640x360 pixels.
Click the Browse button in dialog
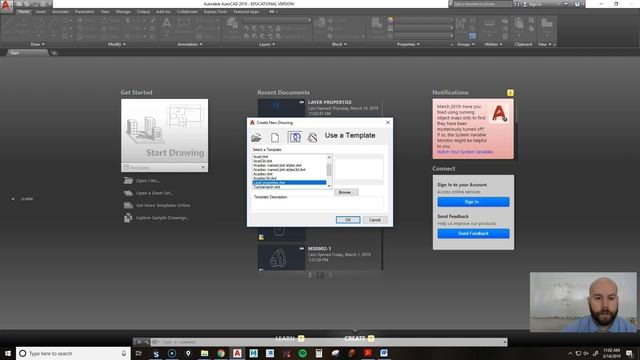(346, 192)
